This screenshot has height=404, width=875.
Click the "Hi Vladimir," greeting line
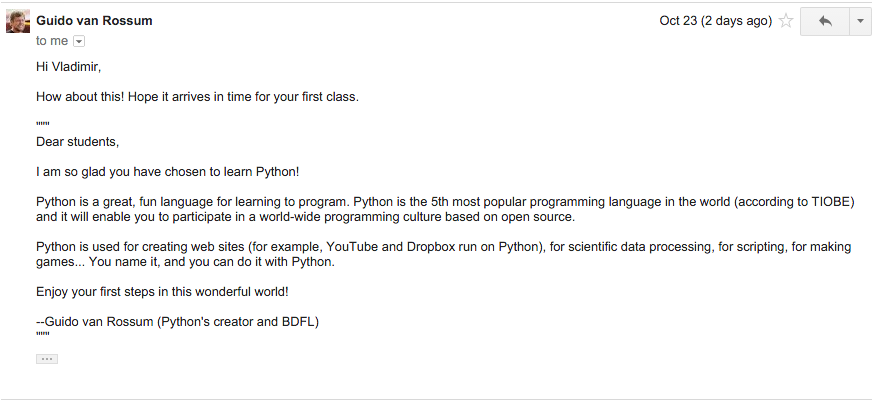(69, 66)
